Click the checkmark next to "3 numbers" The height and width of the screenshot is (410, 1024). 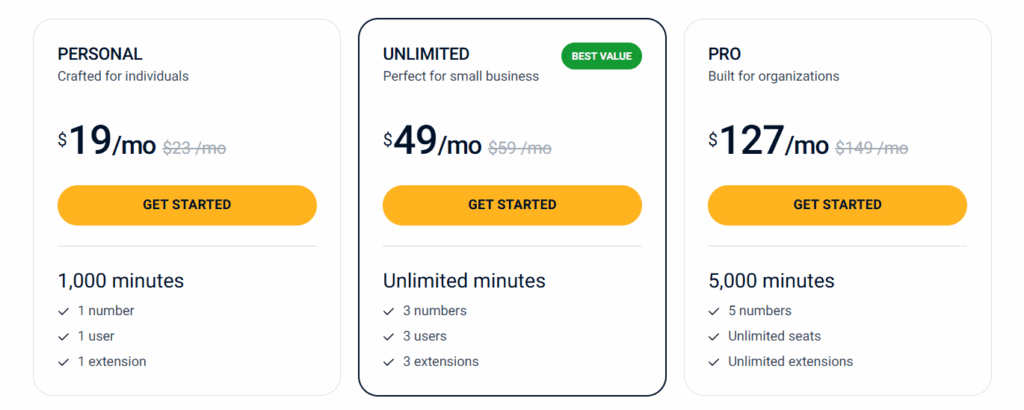389,311
